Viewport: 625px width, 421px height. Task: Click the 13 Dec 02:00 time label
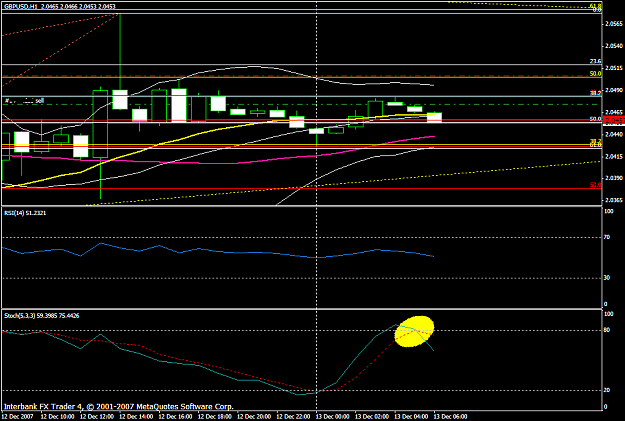(x=372, y=417)
